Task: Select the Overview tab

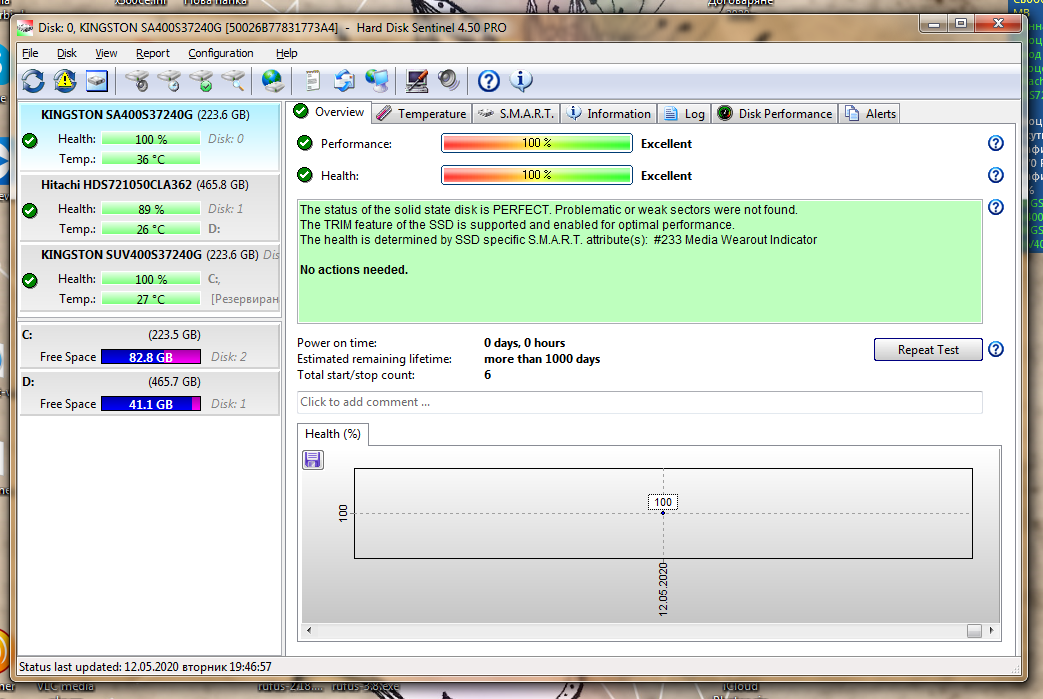Action: (329, 112)
